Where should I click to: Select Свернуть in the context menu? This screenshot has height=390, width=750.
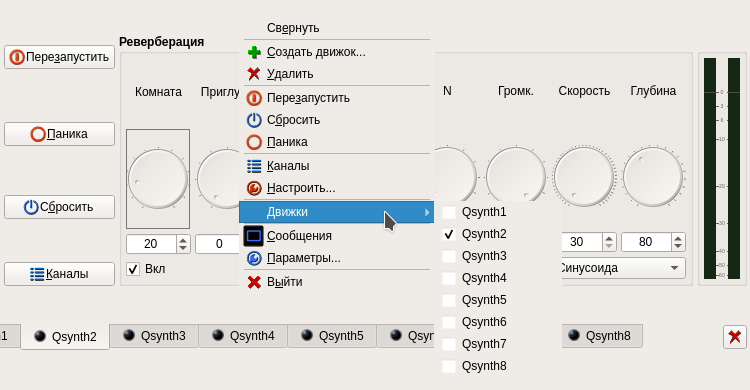[336, 28]
